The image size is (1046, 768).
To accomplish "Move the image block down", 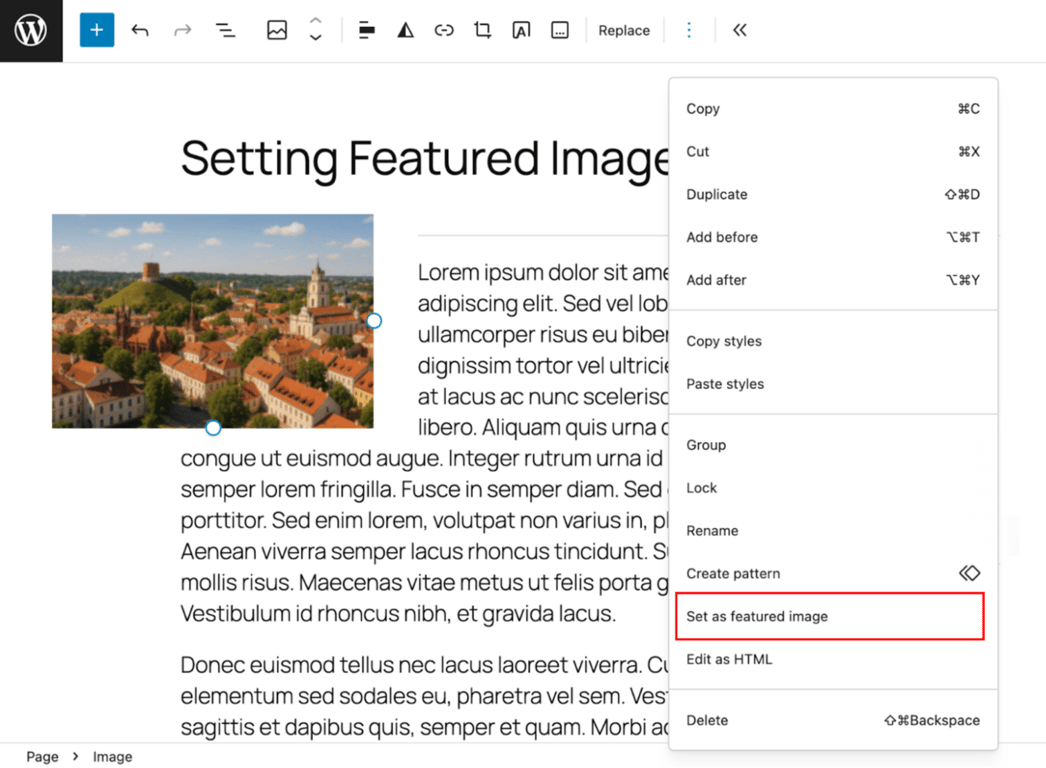I will pos(315,37).
